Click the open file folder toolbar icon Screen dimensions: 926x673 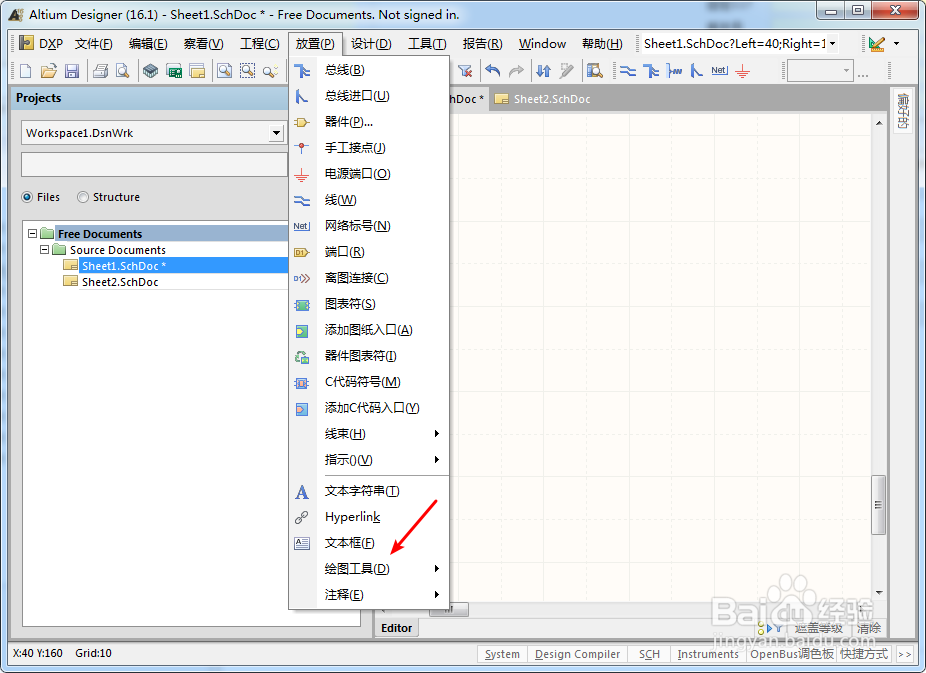coord(48,71)
